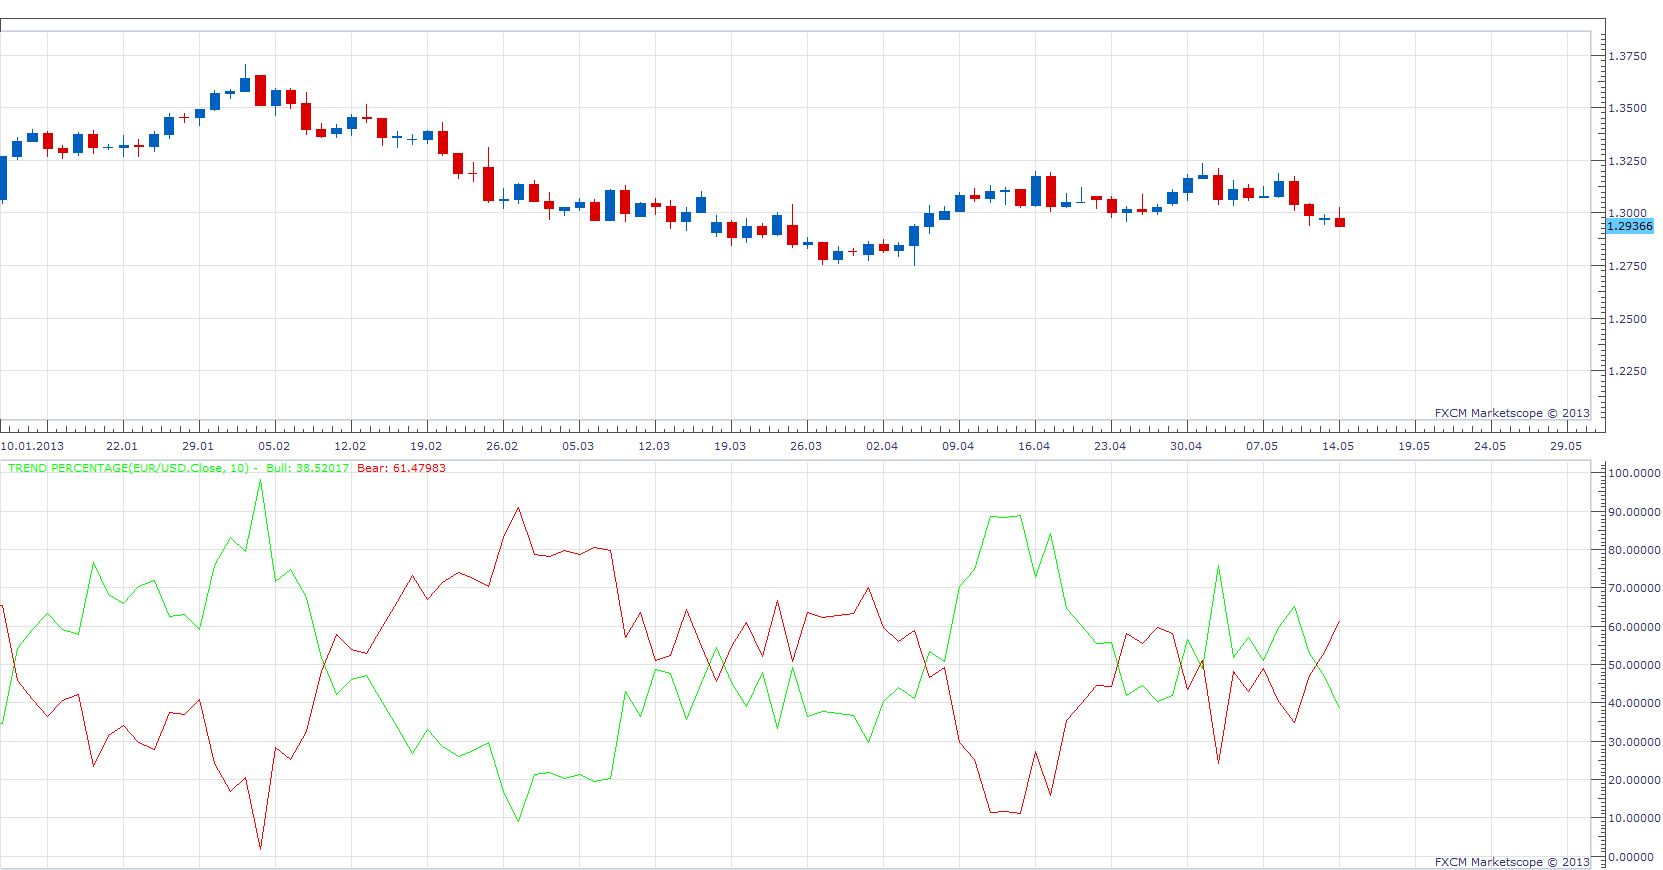
Task: Click the 22.01 date on time axis
Action: point(122,446)
